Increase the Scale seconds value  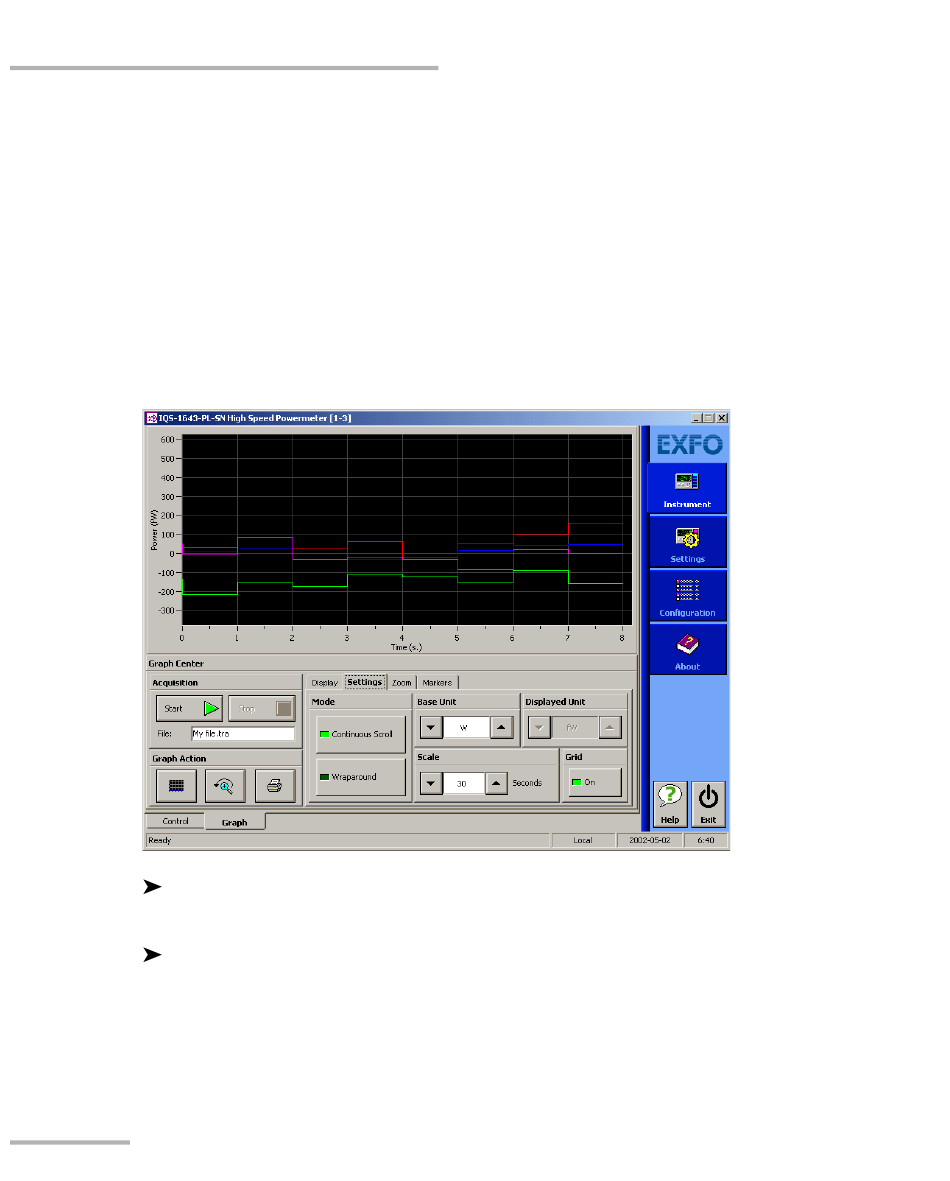496,783
